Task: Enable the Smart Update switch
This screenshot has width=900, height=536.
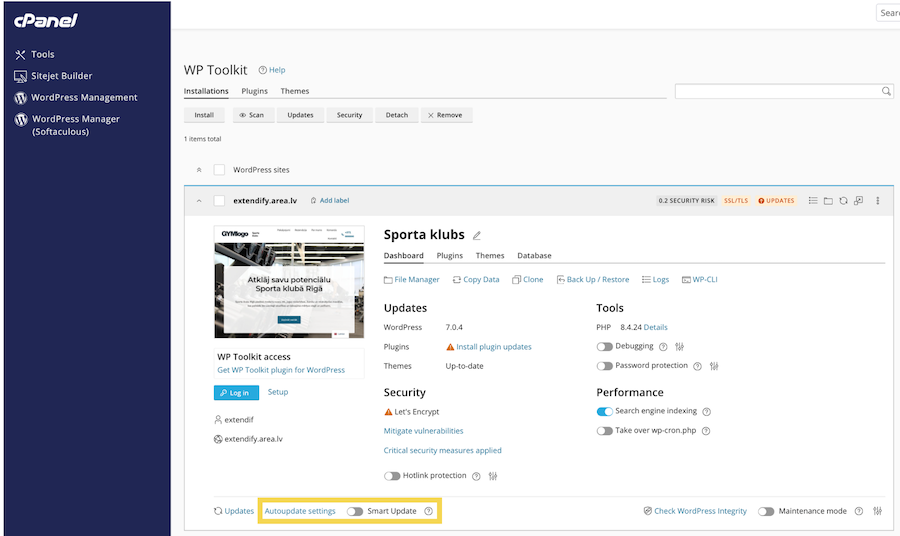Action: [x=355, y=511]
